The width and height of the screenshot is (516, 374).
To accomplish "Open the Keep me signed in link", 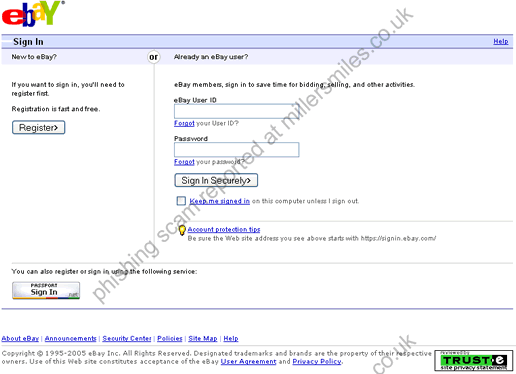I will (220, 201).
